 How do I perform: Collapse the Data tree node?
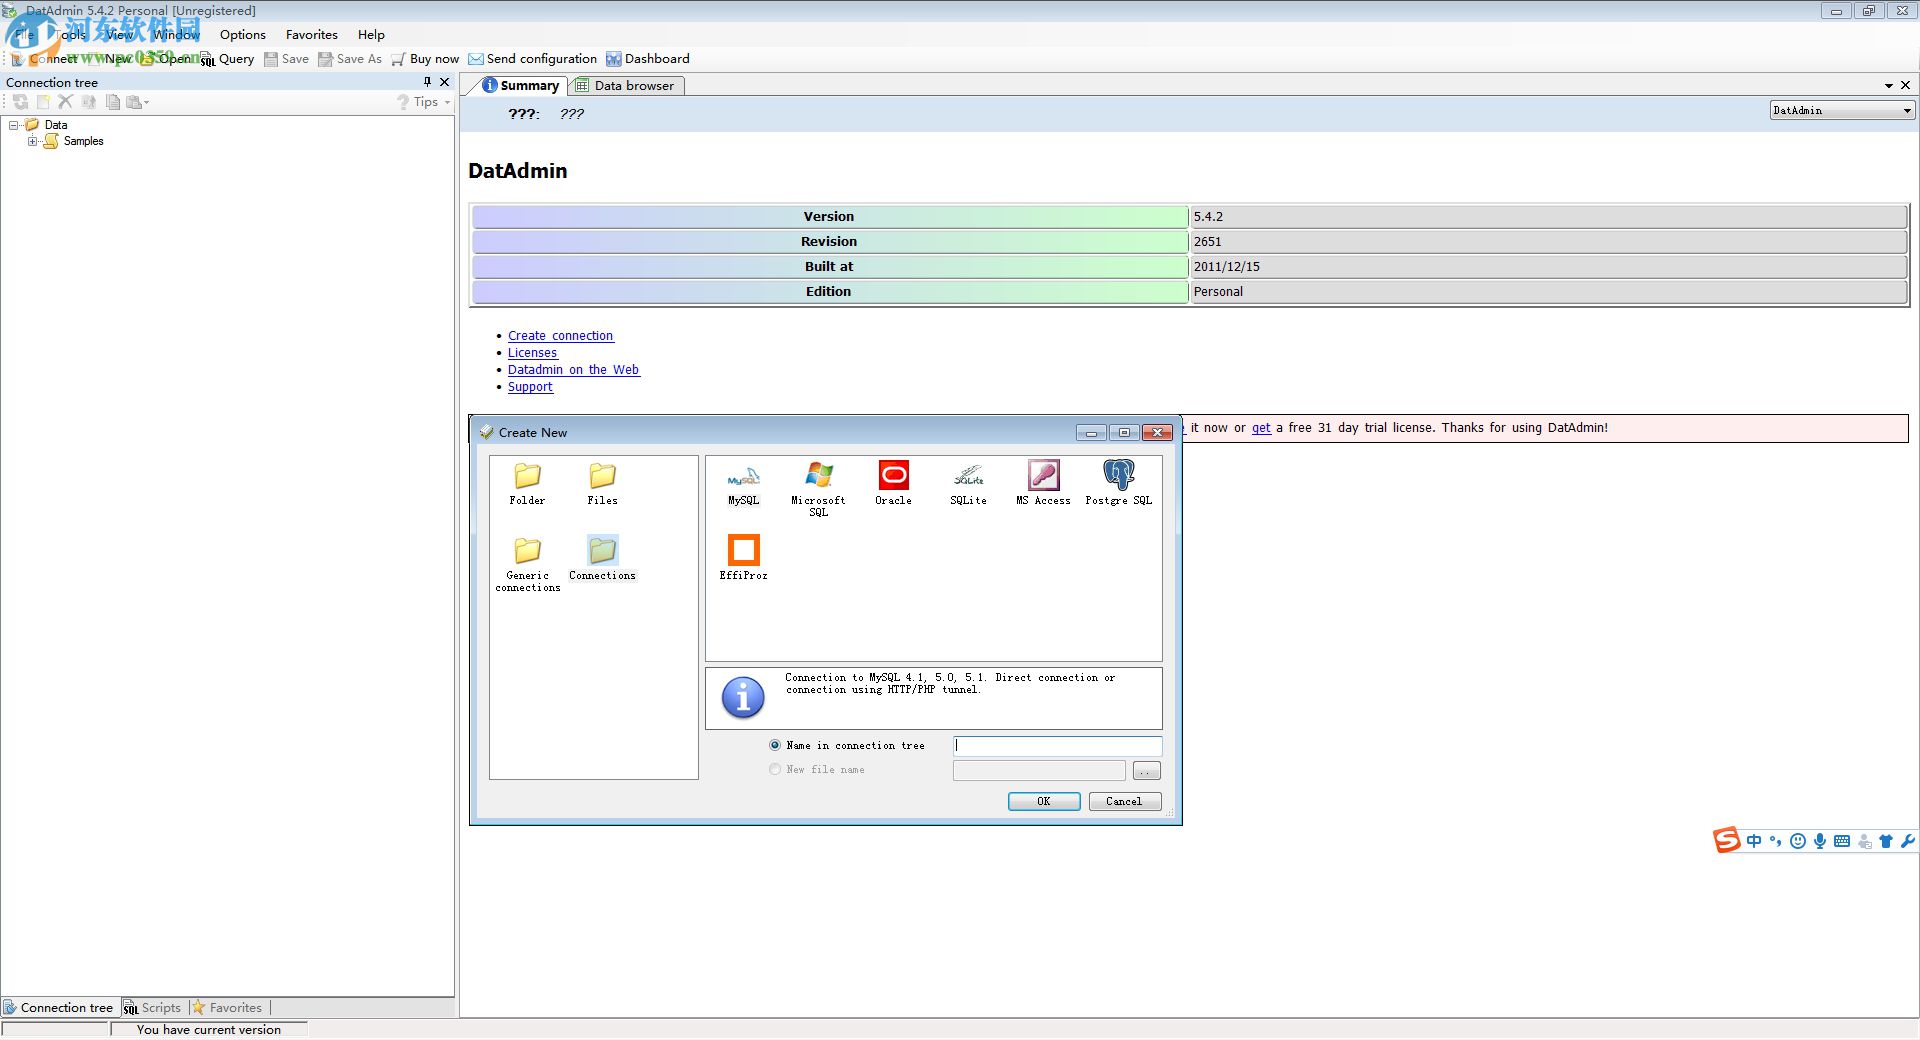[14, 125]
